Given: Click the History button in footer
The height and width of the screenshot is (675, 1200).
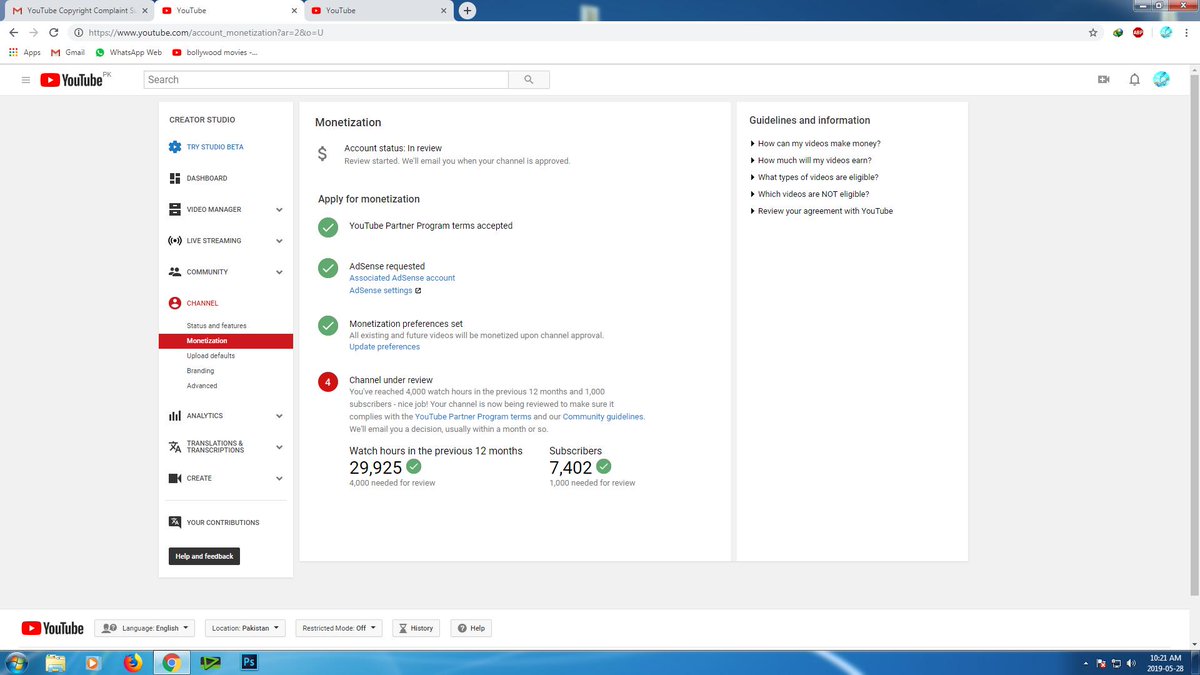Looking at the screenshot, I should pyautogui.click(x=415, y=628).
